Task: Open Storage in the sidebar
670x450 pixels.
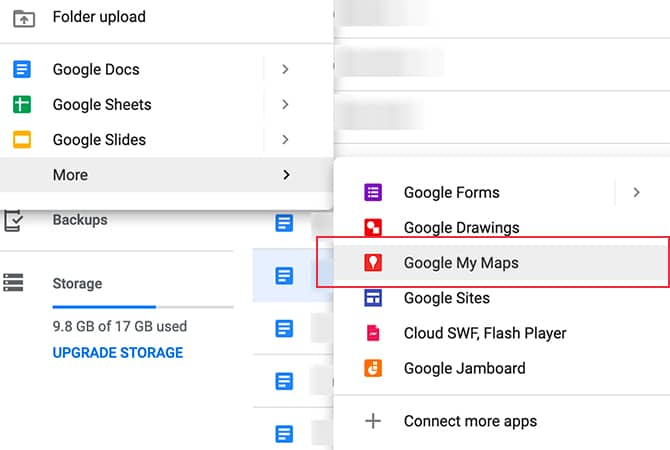Action: coord(77,283)
